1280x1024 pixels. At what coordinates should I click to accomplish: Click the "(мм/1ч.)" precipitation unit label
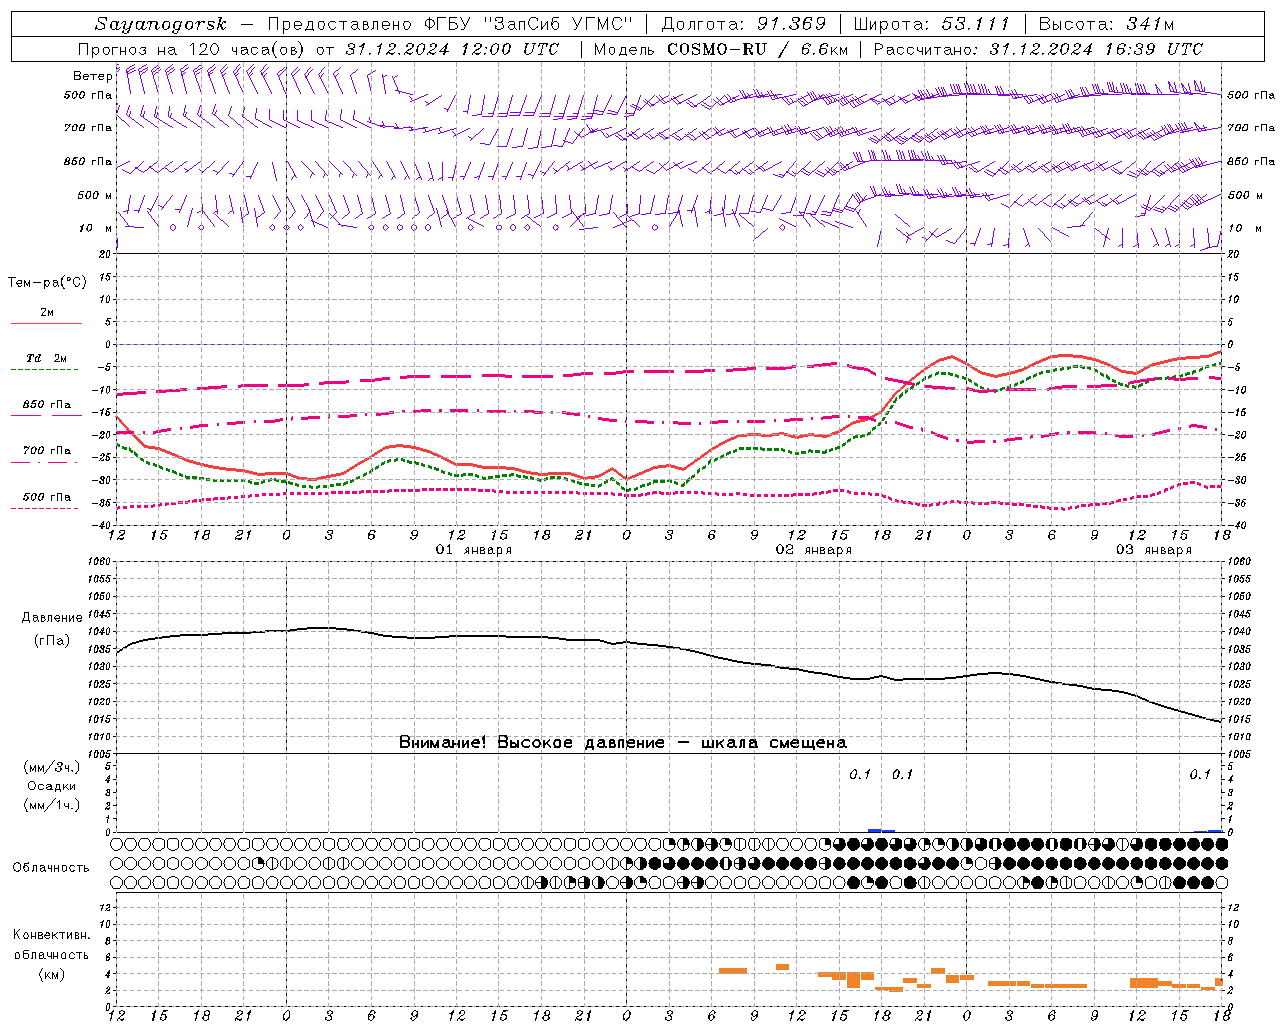[x=52, y=805]
